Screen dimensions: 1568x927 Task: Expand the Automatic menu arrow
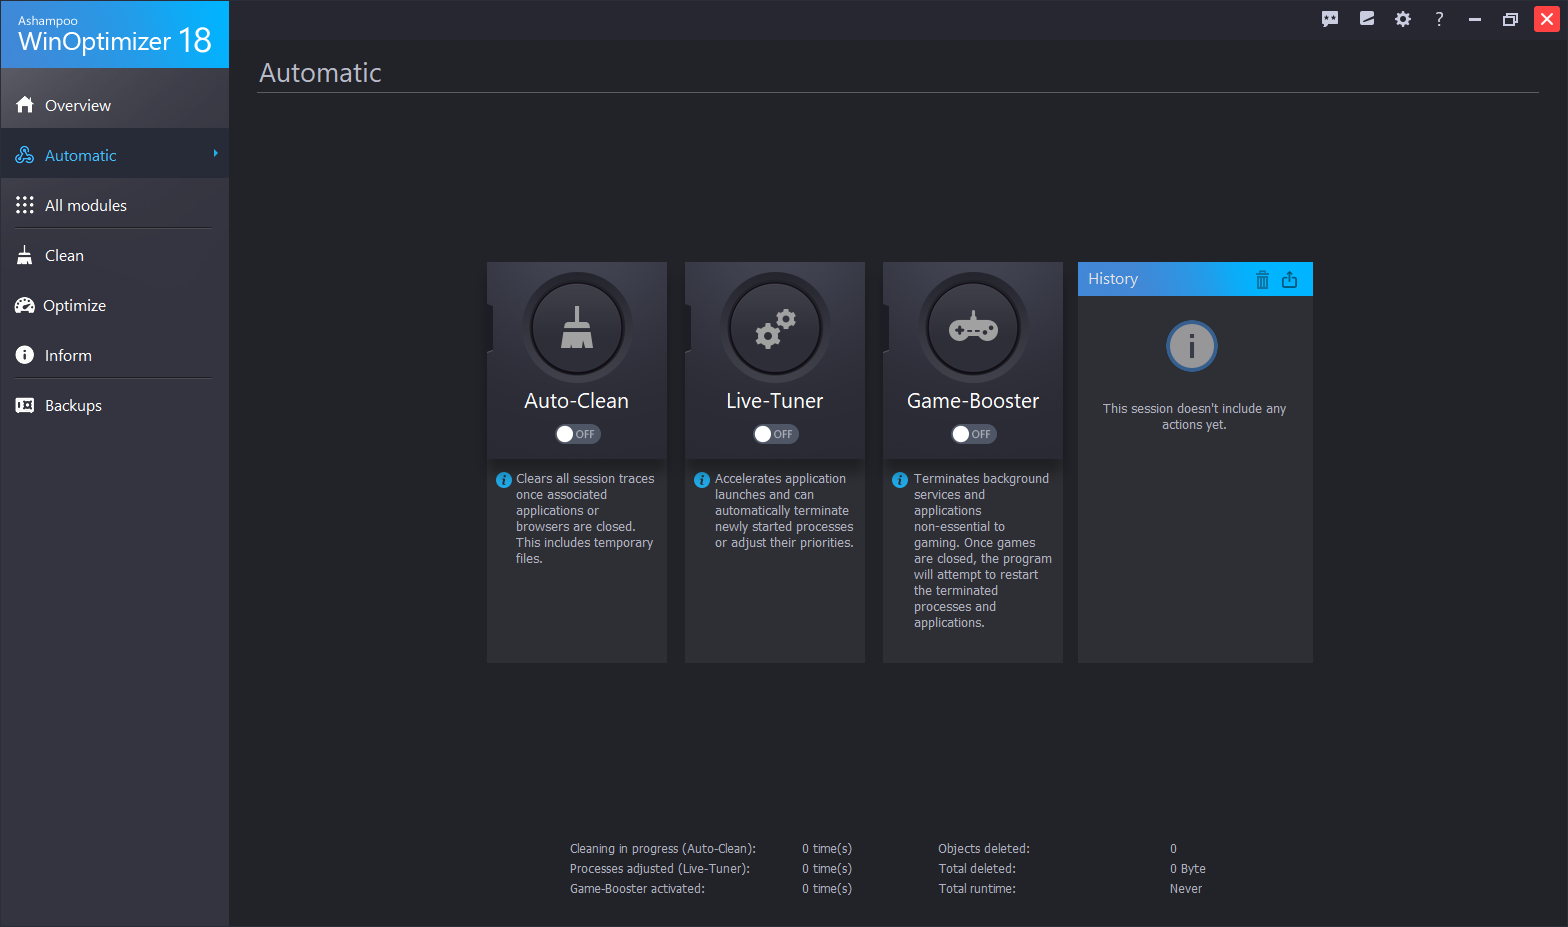215,153
